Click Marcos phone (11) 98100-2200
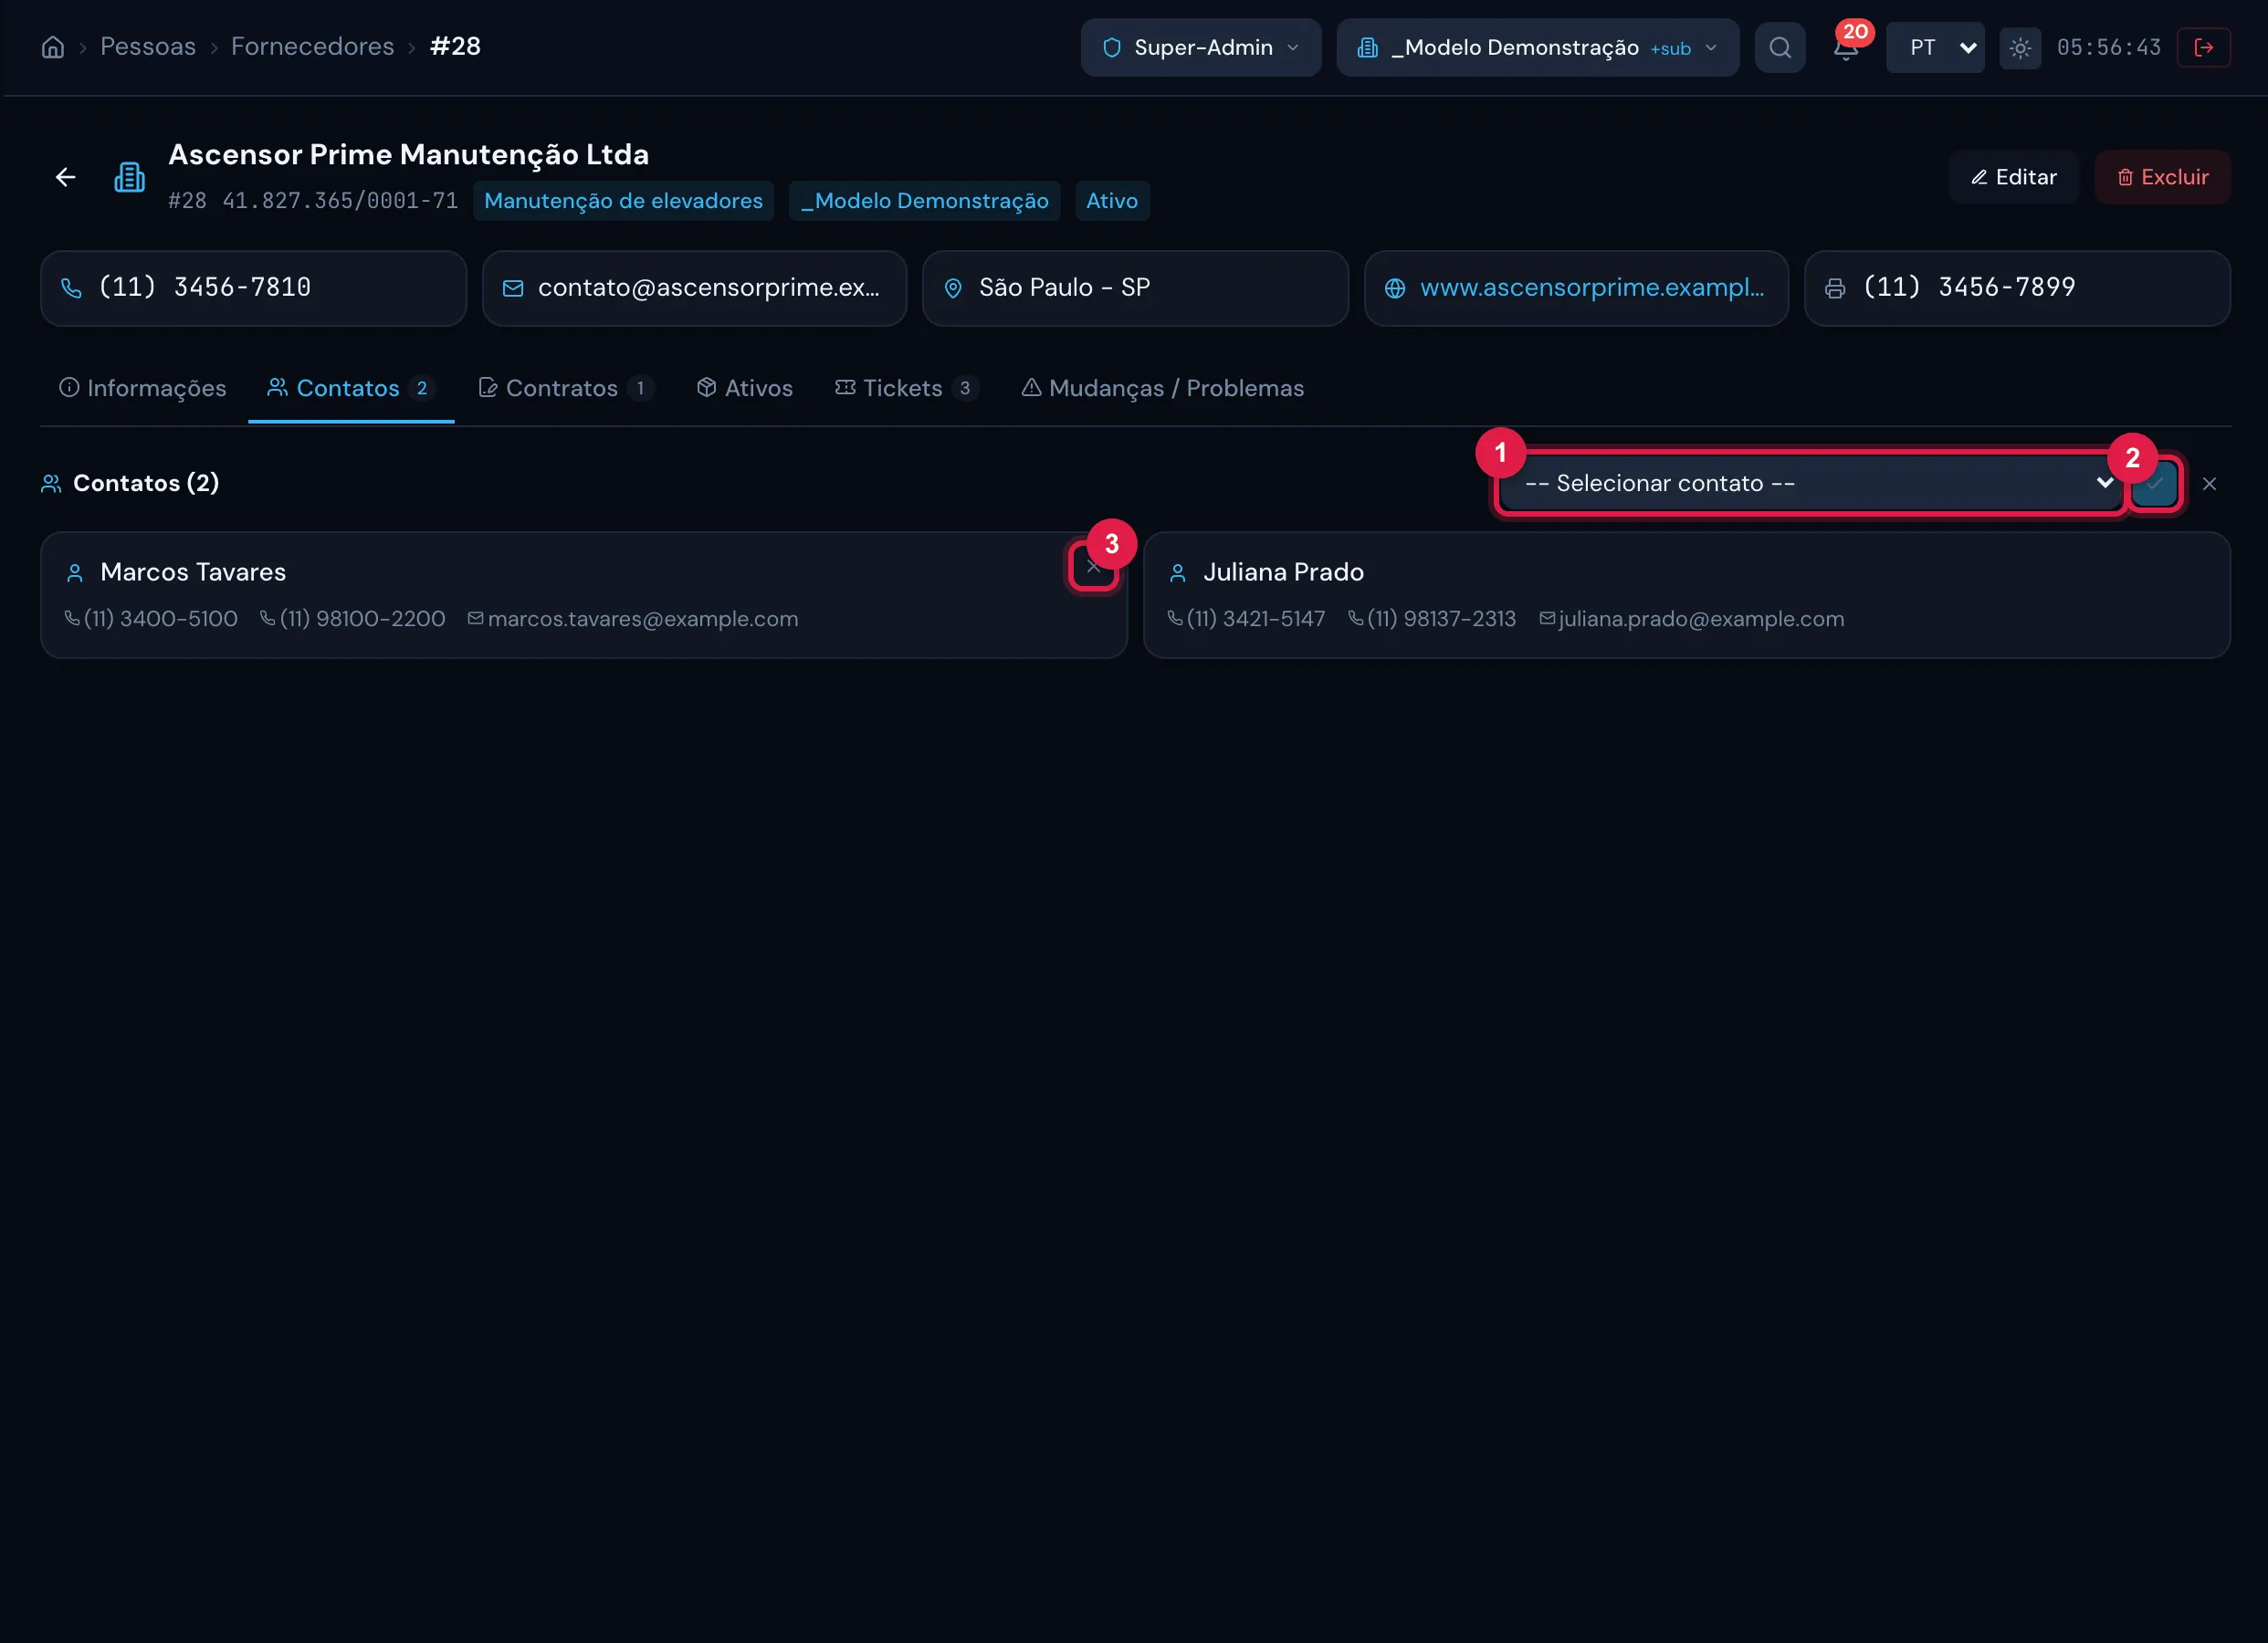This screenshot has width=2268, height=1643. [362, 619]
